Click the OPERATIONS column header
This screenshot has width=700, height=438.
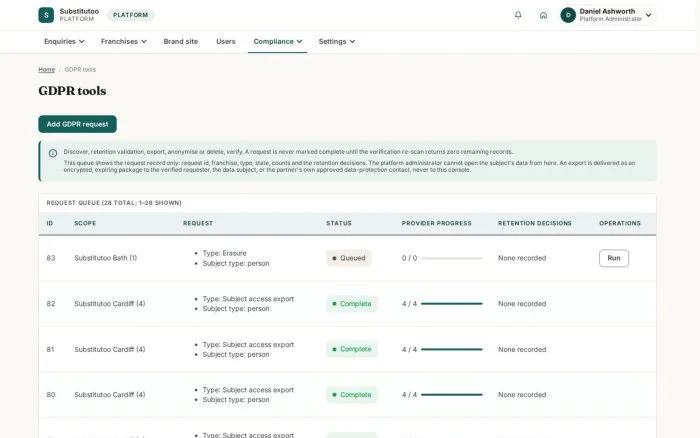coord(620,223)
